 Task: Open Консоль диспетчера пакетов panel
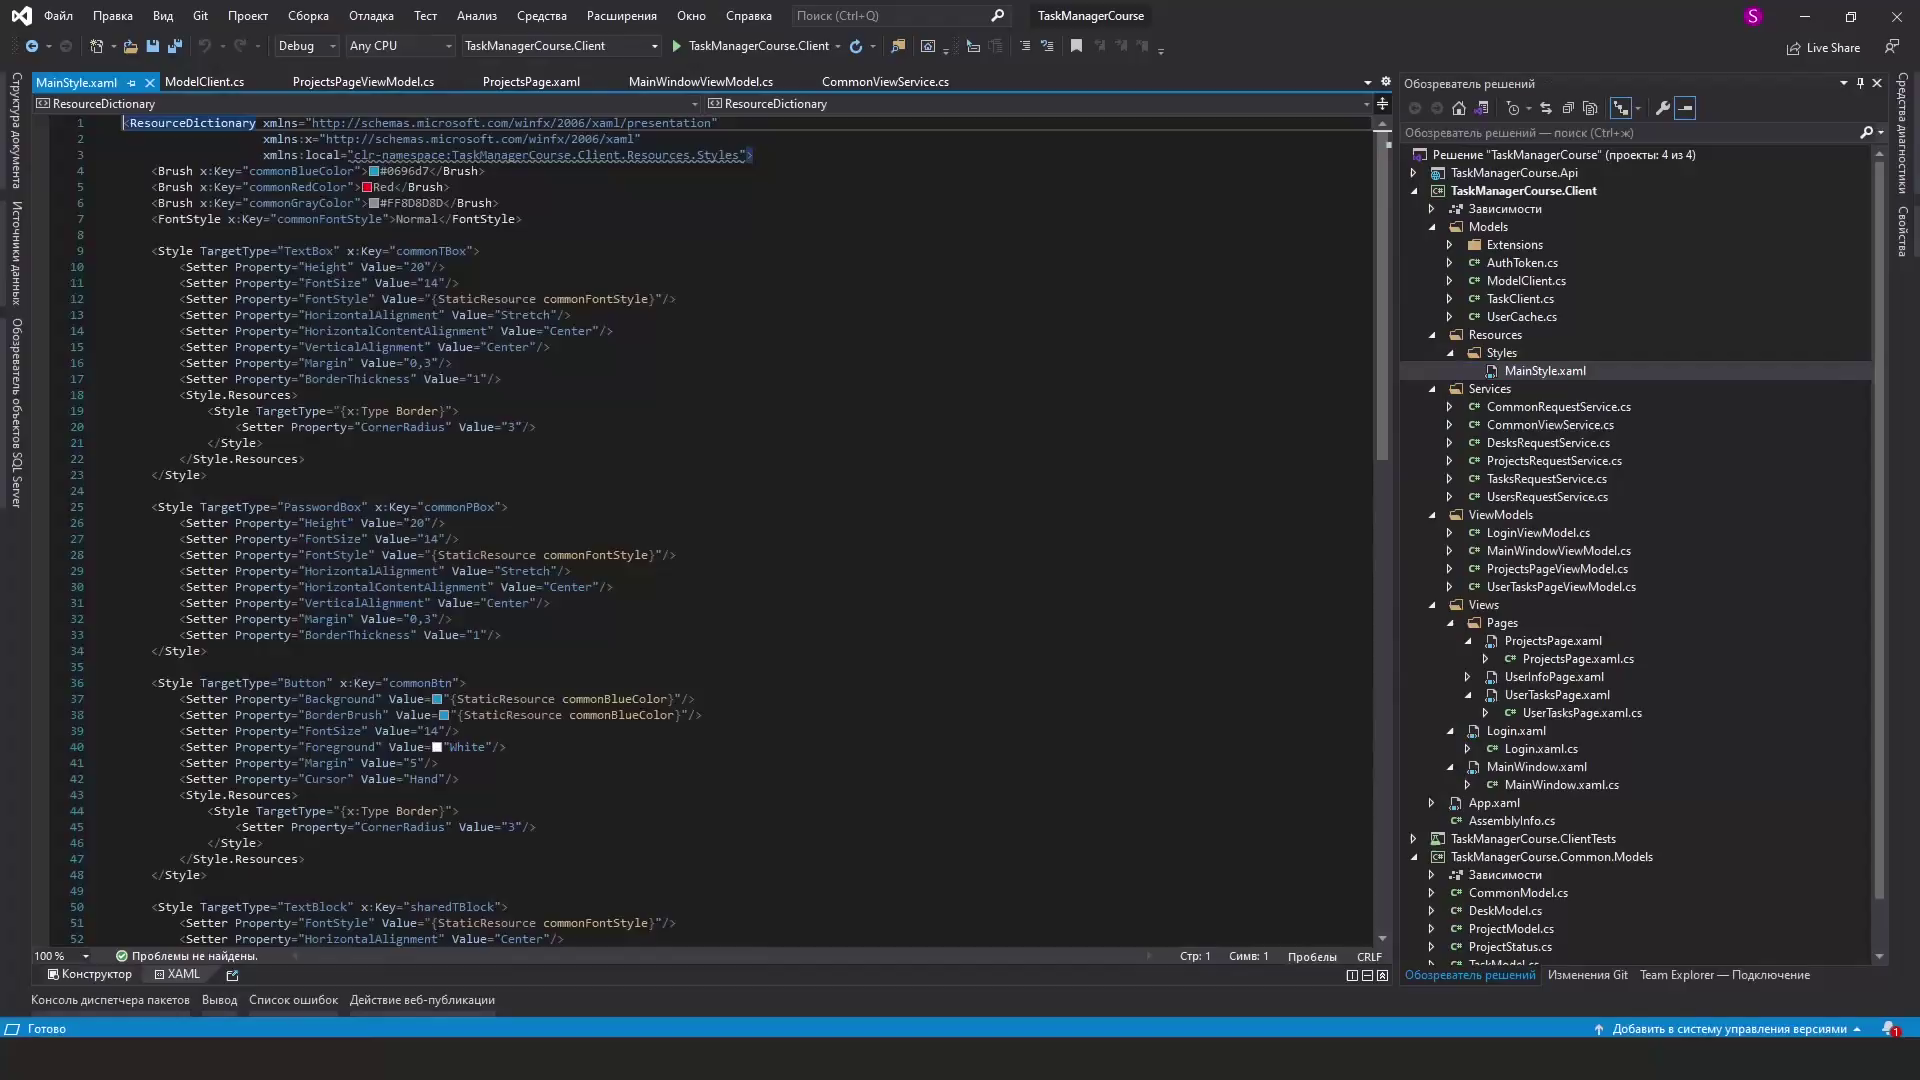click(110, 1000)
